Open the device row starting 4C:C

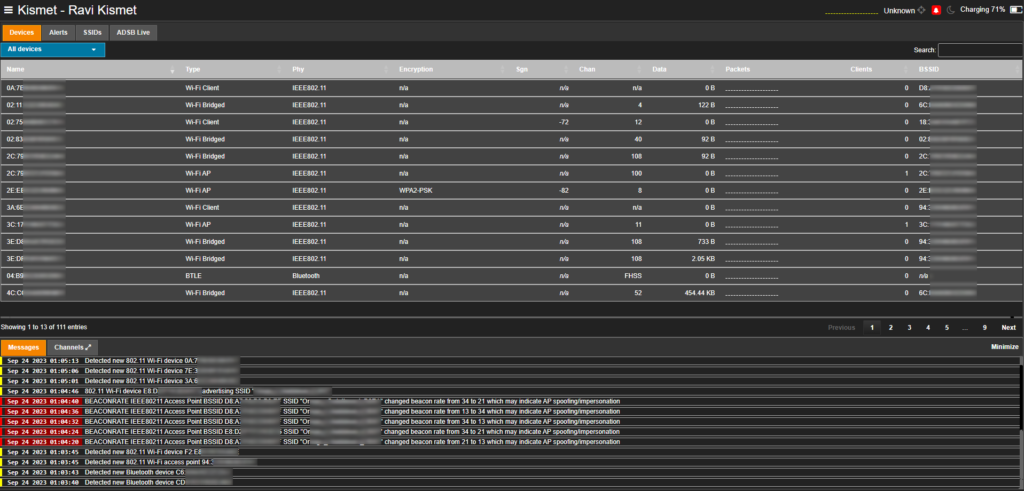511,293
